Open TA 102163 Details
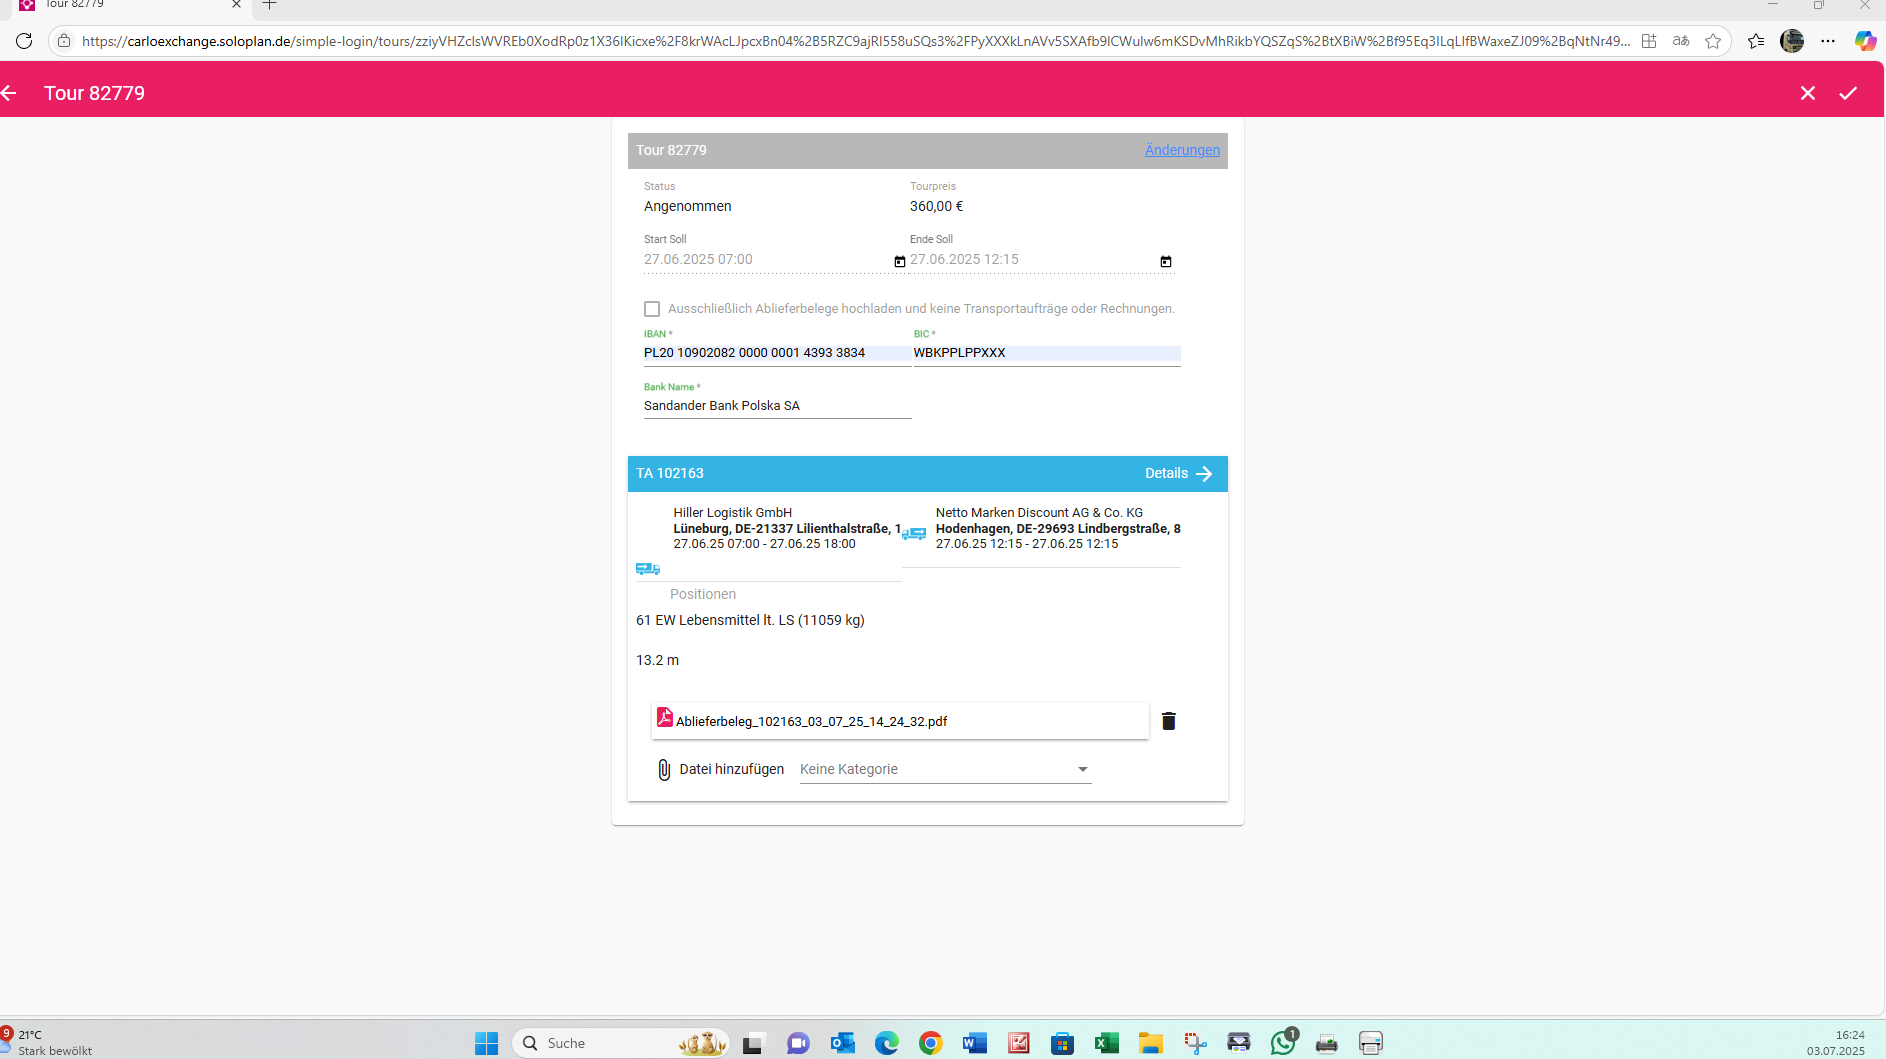 [1178, 473]
